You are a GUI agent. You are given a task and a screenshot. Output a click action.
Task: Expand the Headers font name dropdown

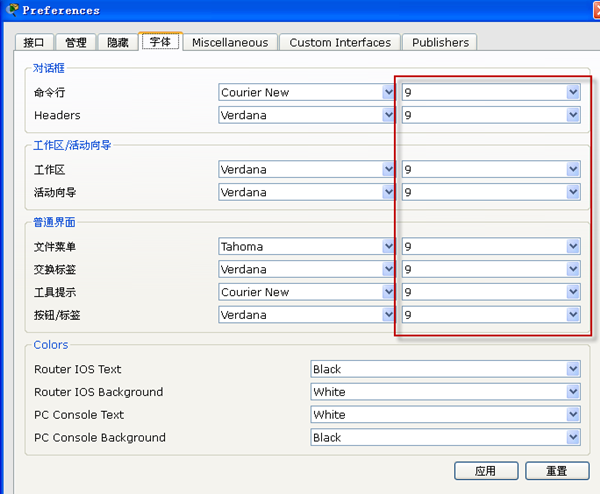point(307,115)
